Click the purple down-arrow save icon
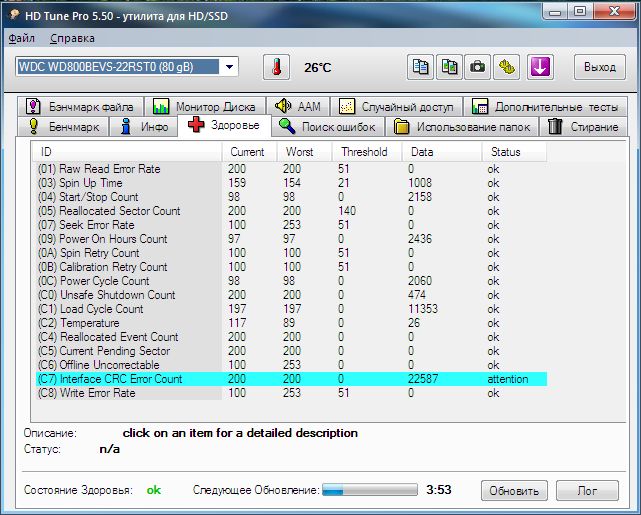This screenshot has width=641, height=515. (540, 67)
